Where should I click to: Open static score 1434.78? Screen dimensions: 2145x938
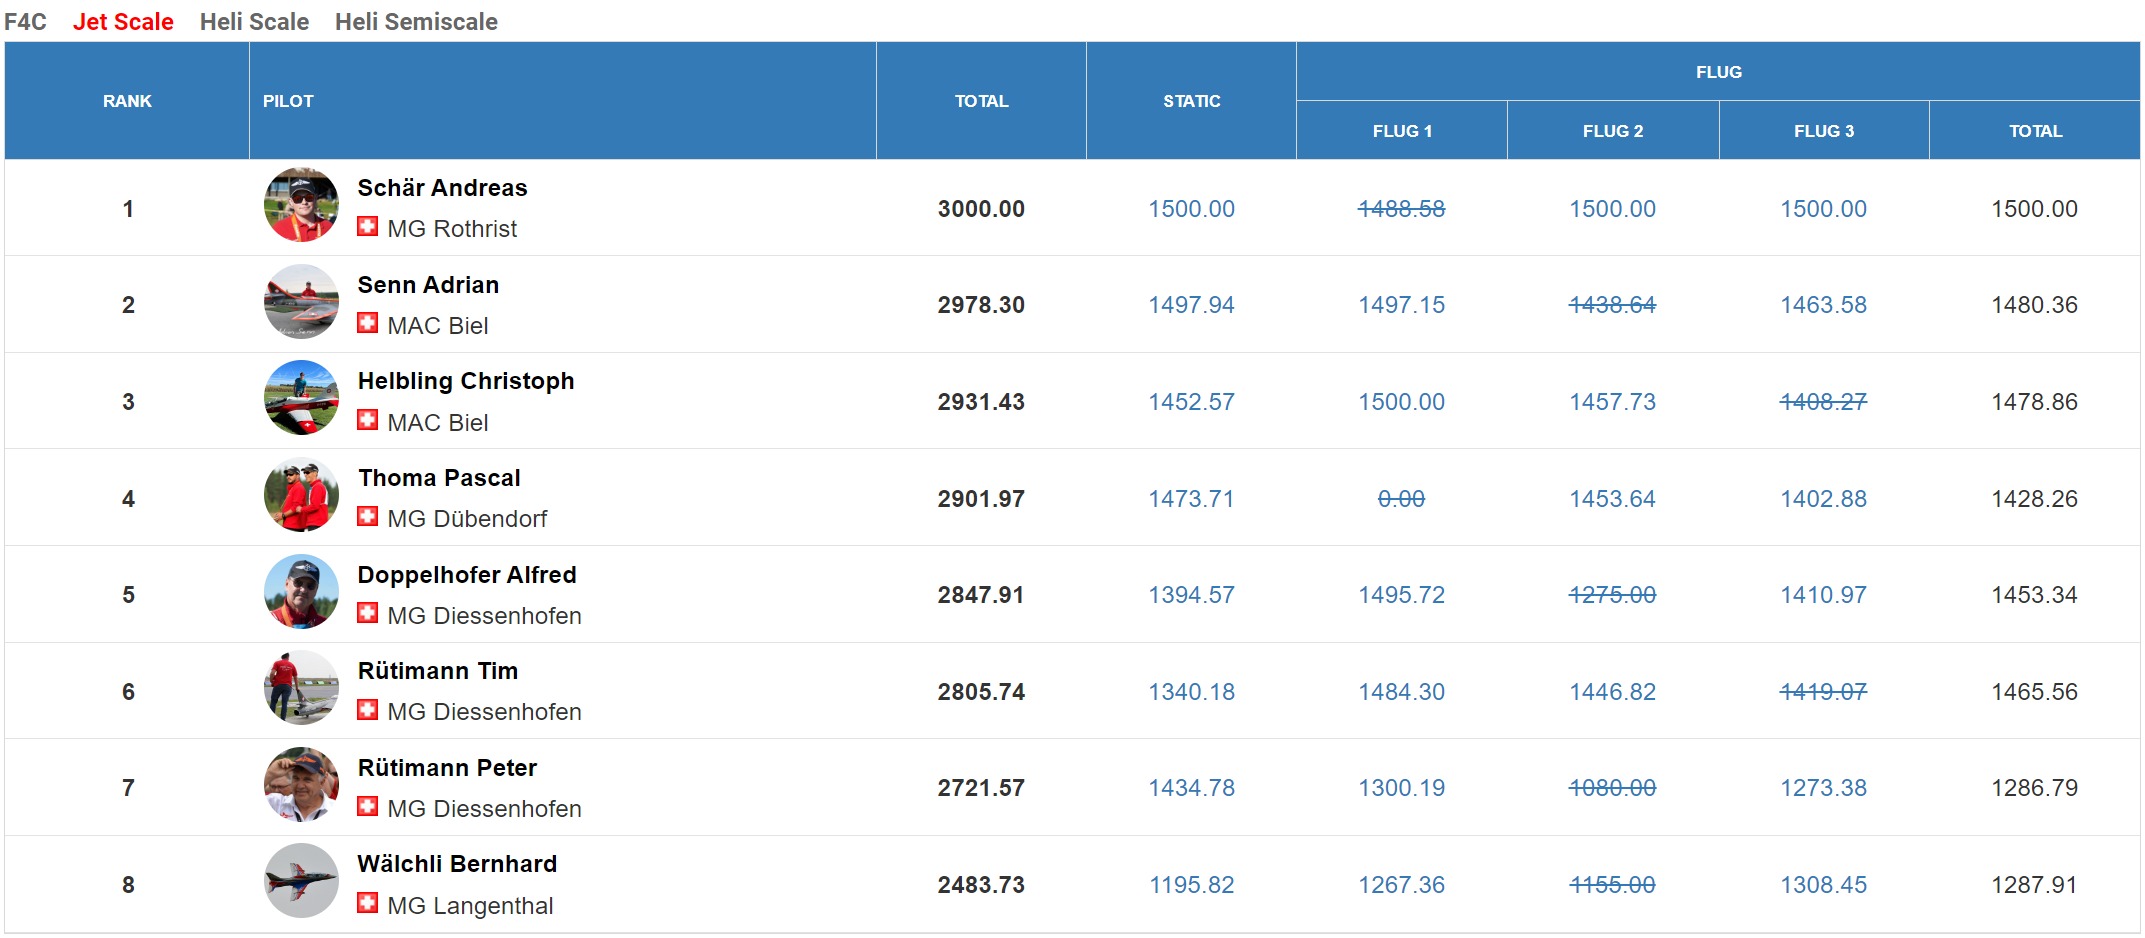(x=1191, y=788)
